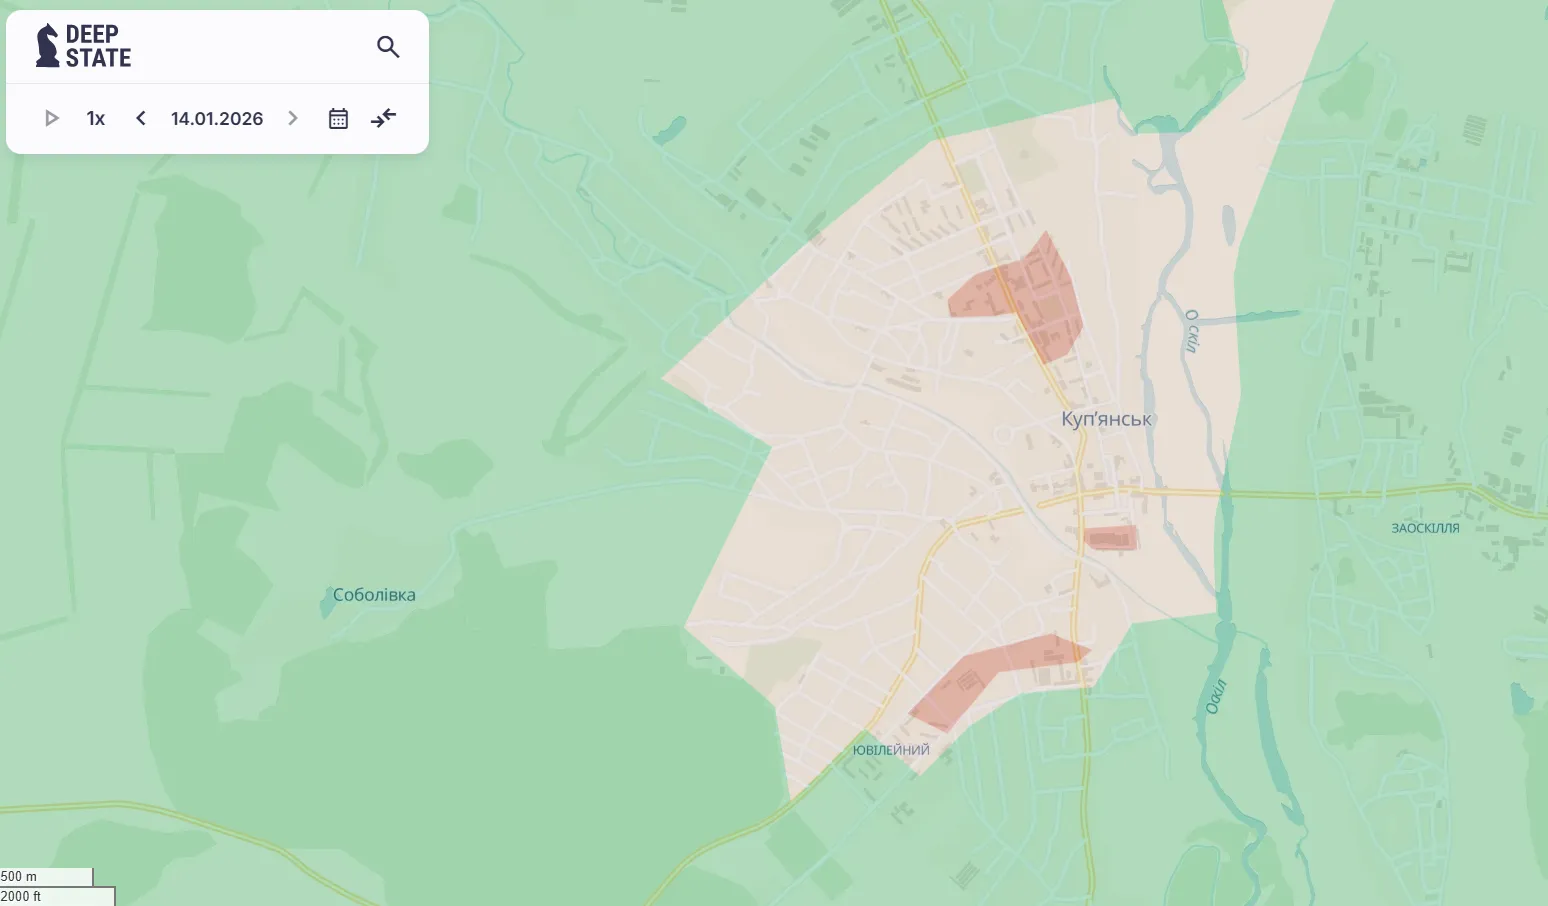Collapse the timeline control panel
The image size is (1548, 906).
pos(383,118)
